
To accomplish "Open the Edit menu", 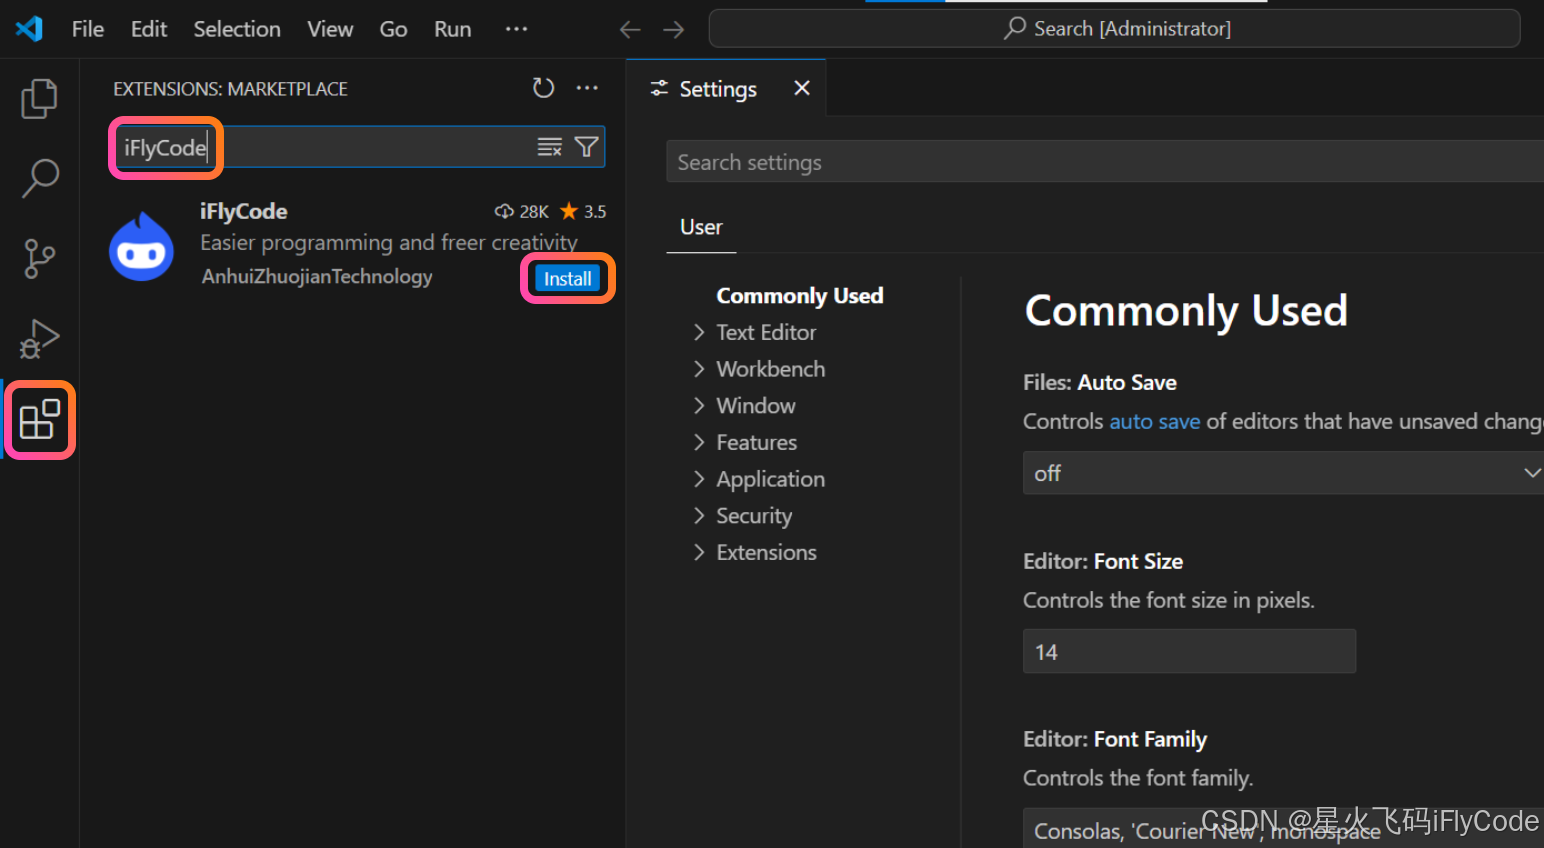I will [x=149, y=29].
